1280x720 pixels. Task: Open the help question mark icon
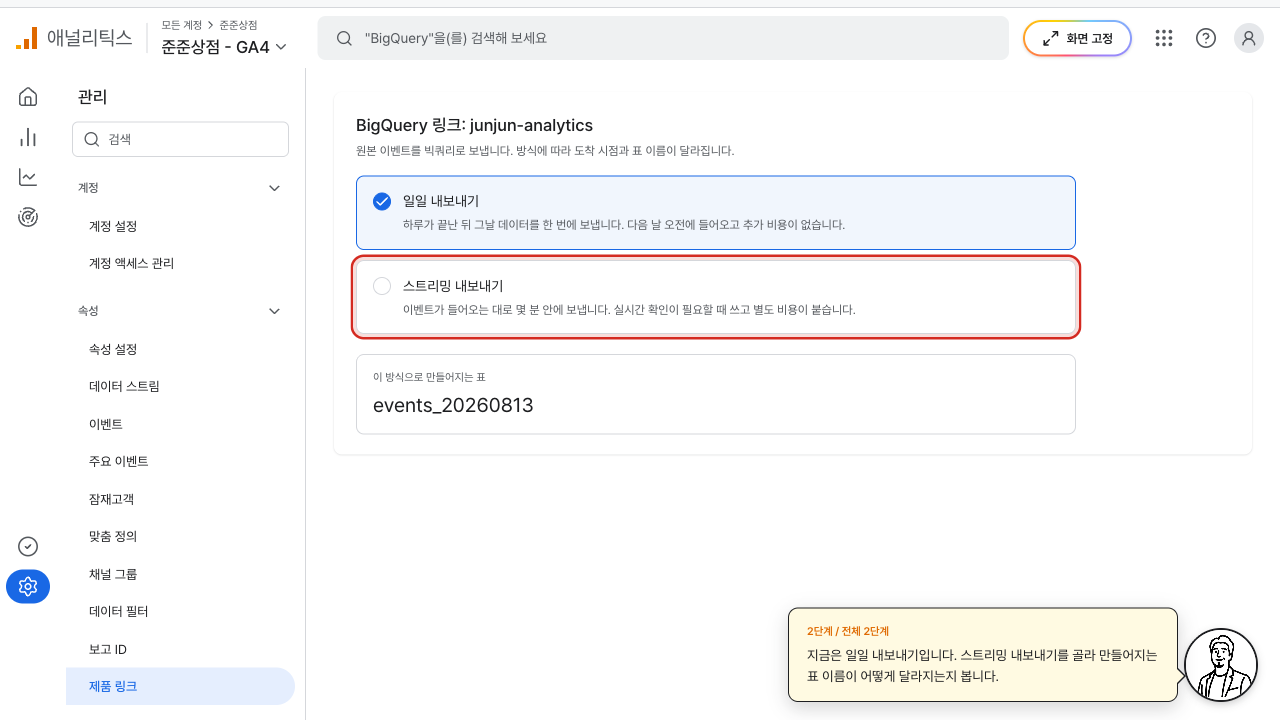1206,38
